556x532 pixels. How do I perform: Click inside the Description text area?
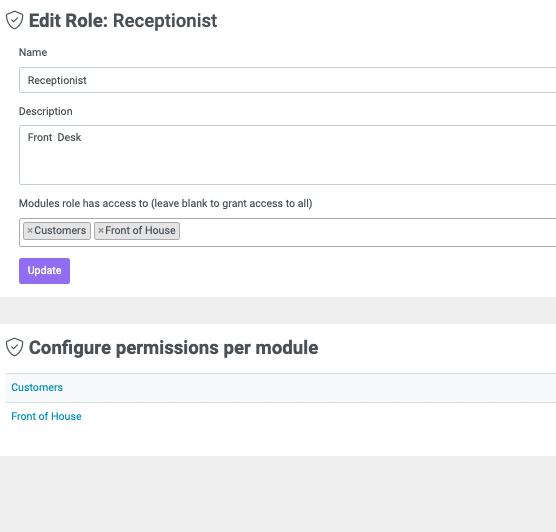[x=288, y=155]
